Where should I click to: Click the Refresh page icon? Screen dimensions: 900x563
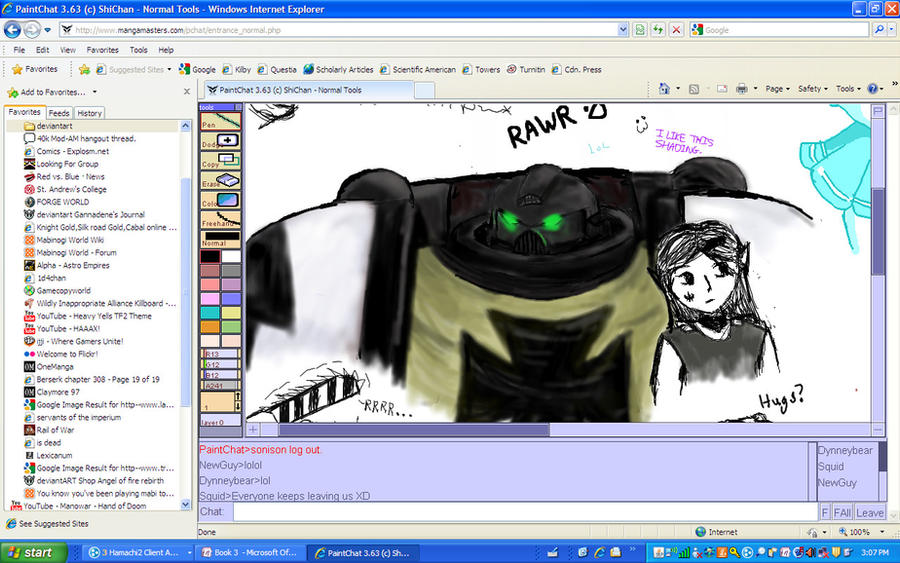click(658, 30)
